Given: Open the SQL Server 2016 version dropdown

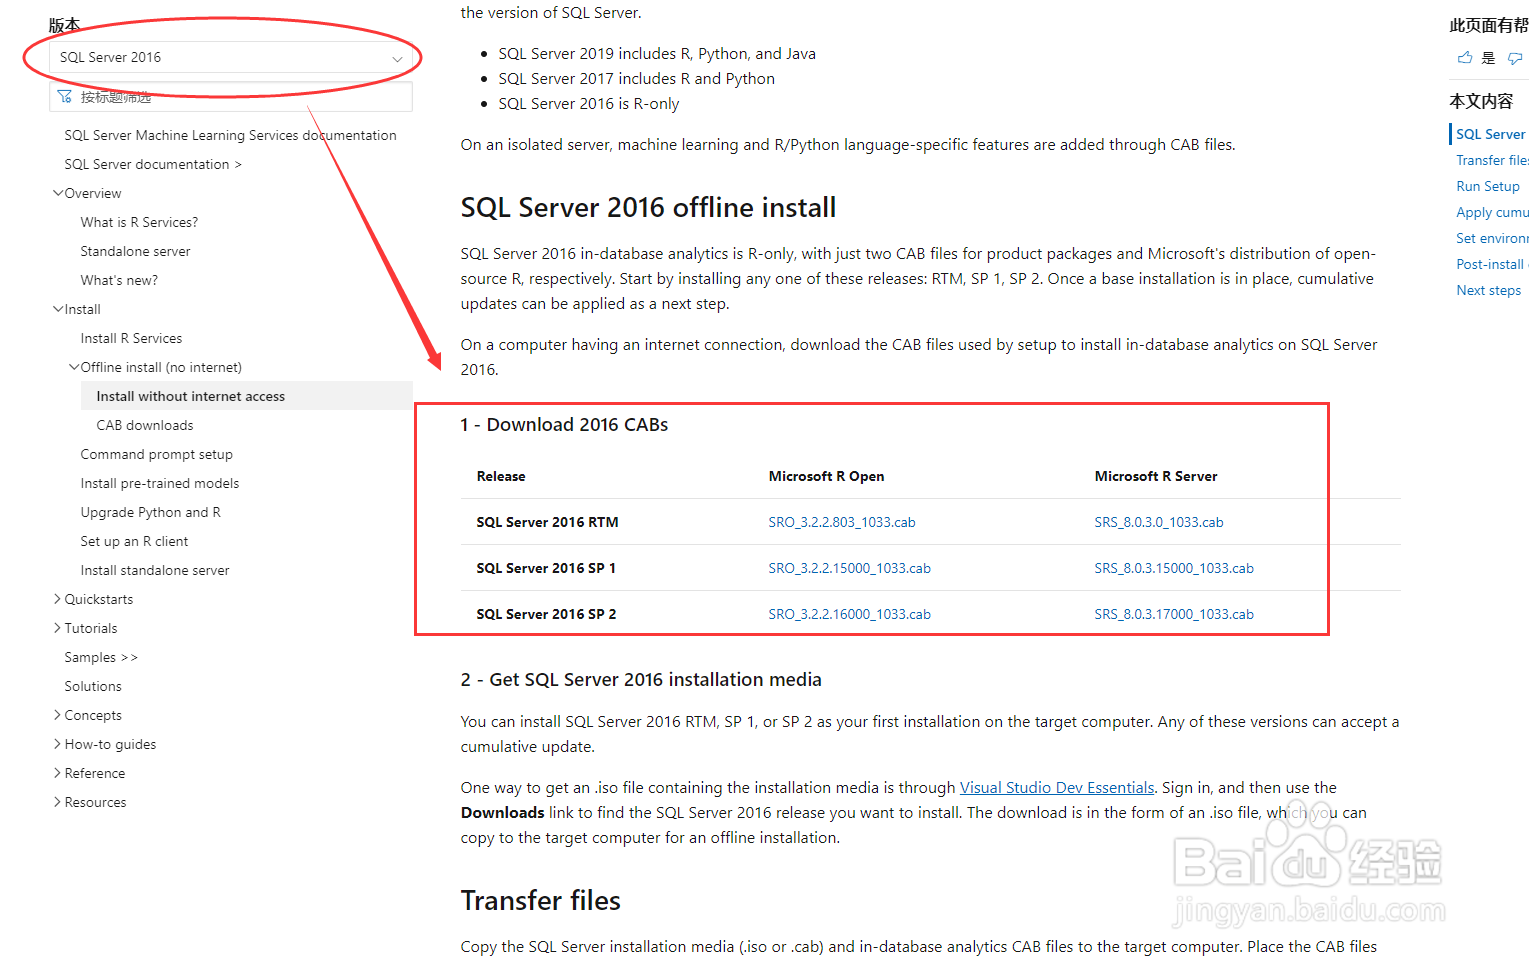Looking at the screenshot, I should (231, 57).
